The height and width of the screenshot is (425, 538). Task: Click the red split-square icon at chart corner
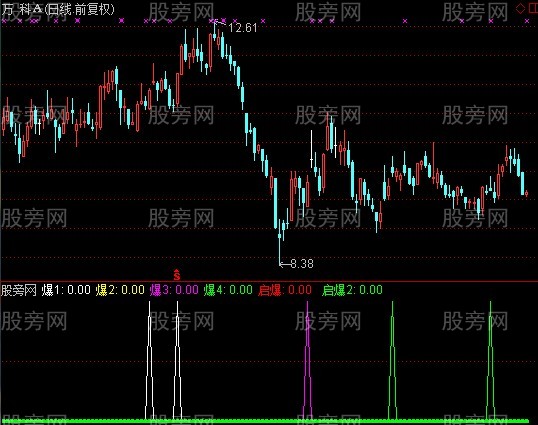[x=533, y=9]
